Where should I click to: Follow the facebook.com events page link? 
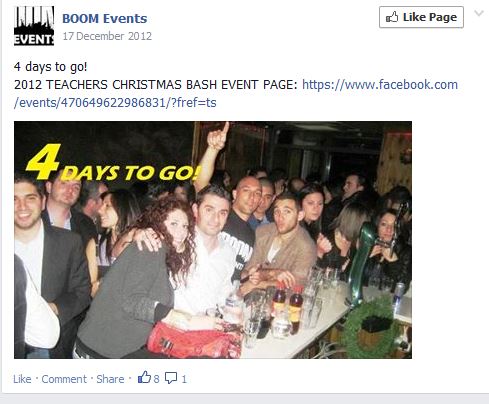pos(380,85)
